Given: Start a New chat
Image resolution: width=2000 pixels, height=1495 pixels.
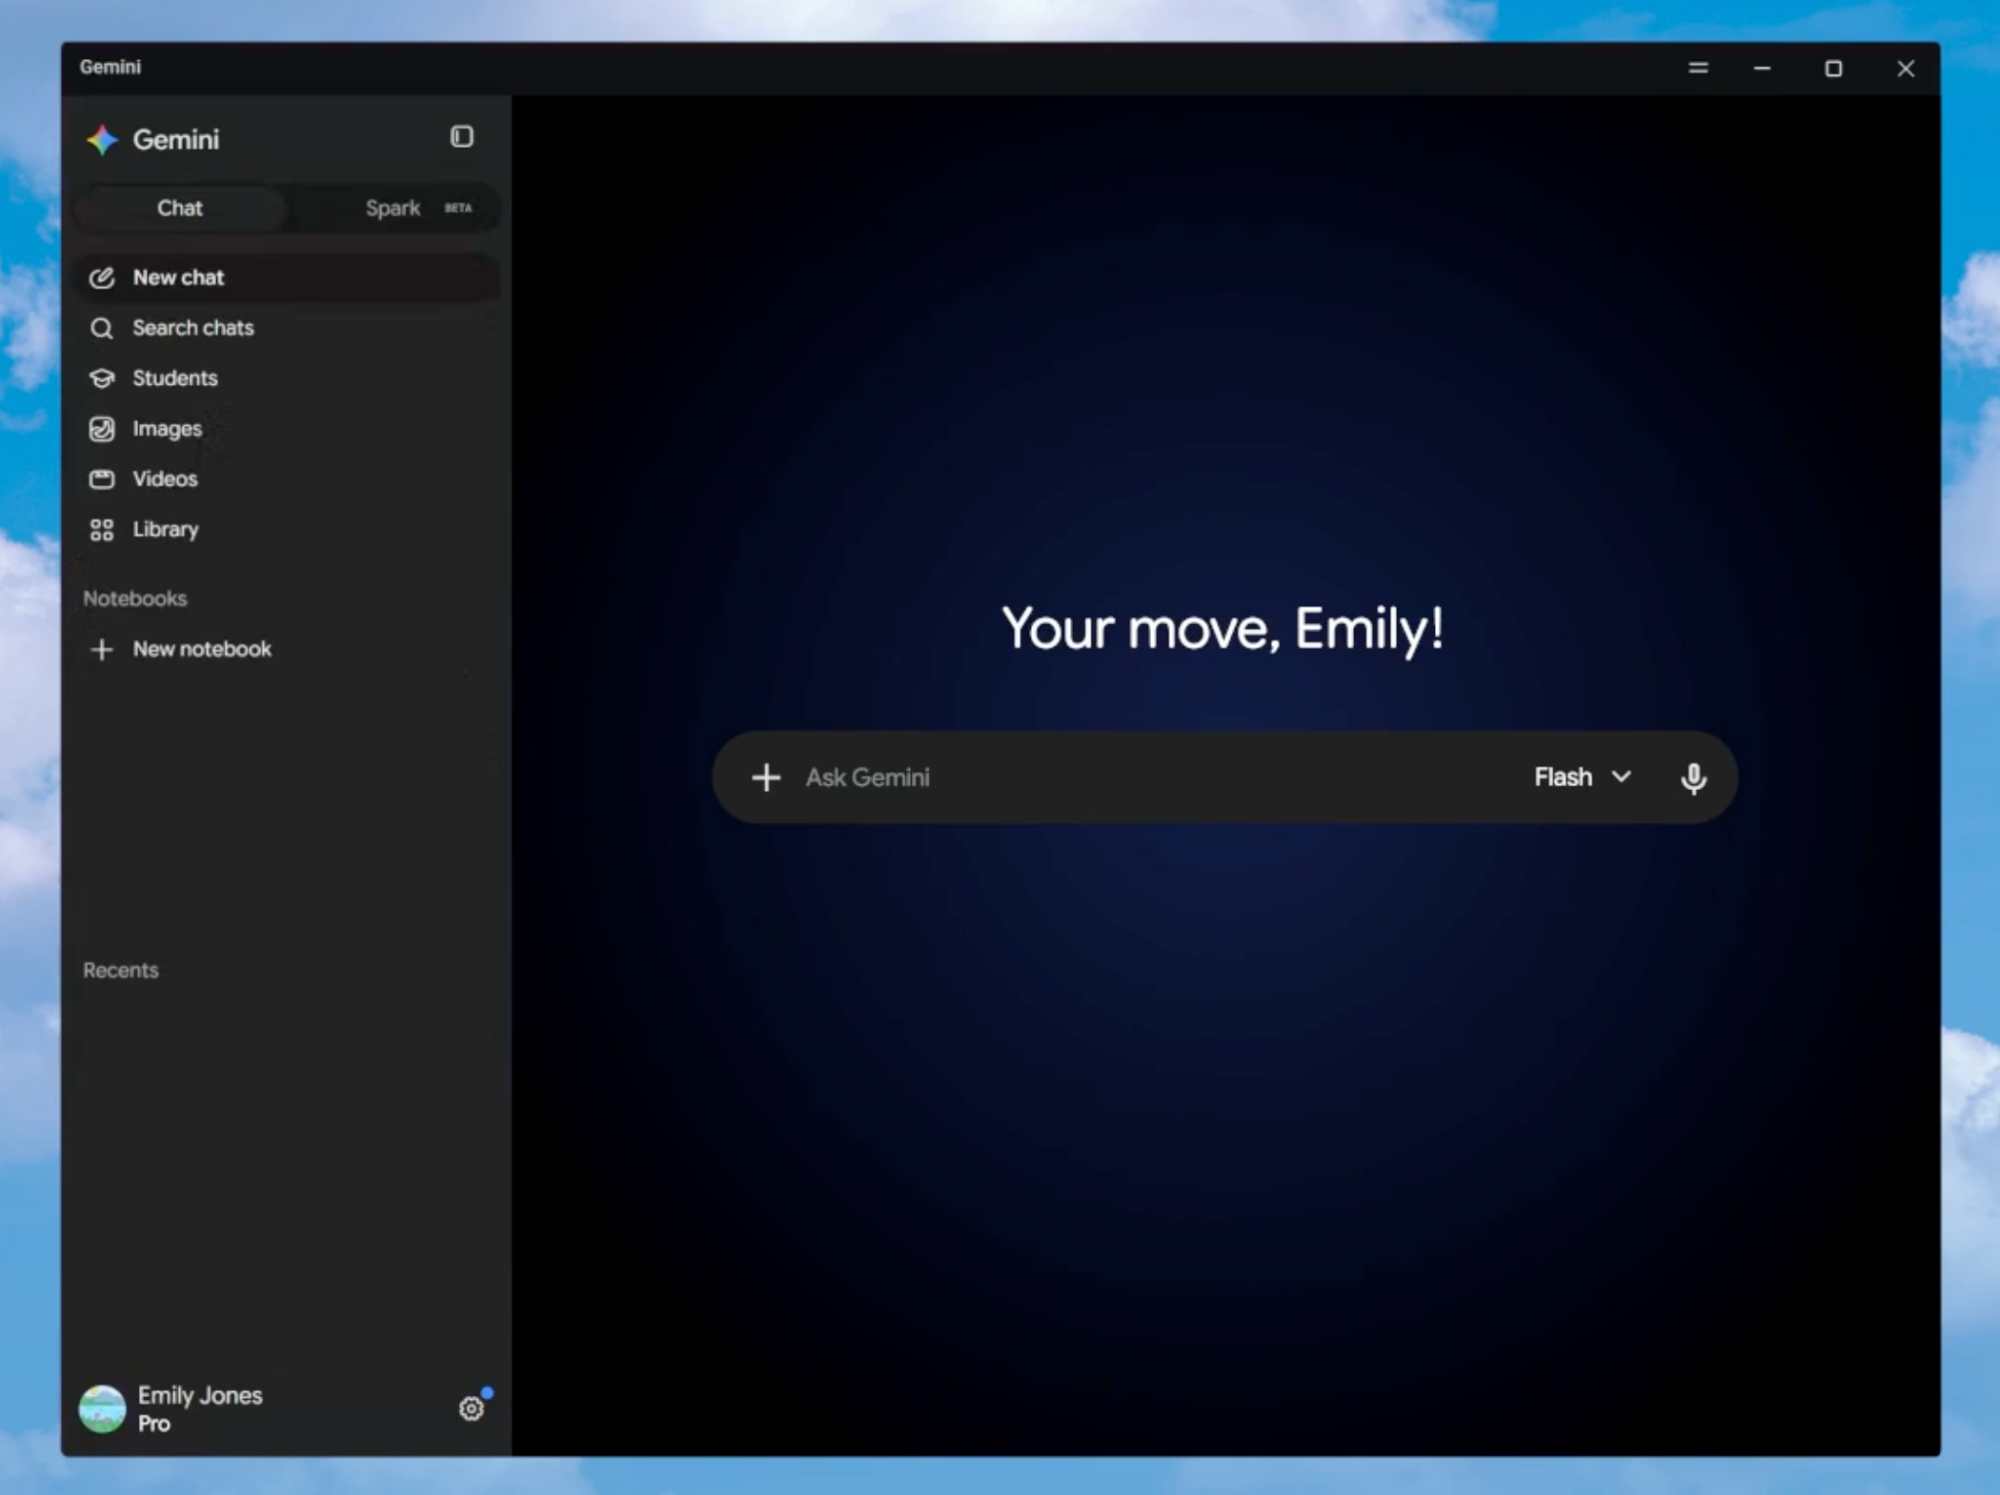Looking at the screenshot, I should 287,277.
